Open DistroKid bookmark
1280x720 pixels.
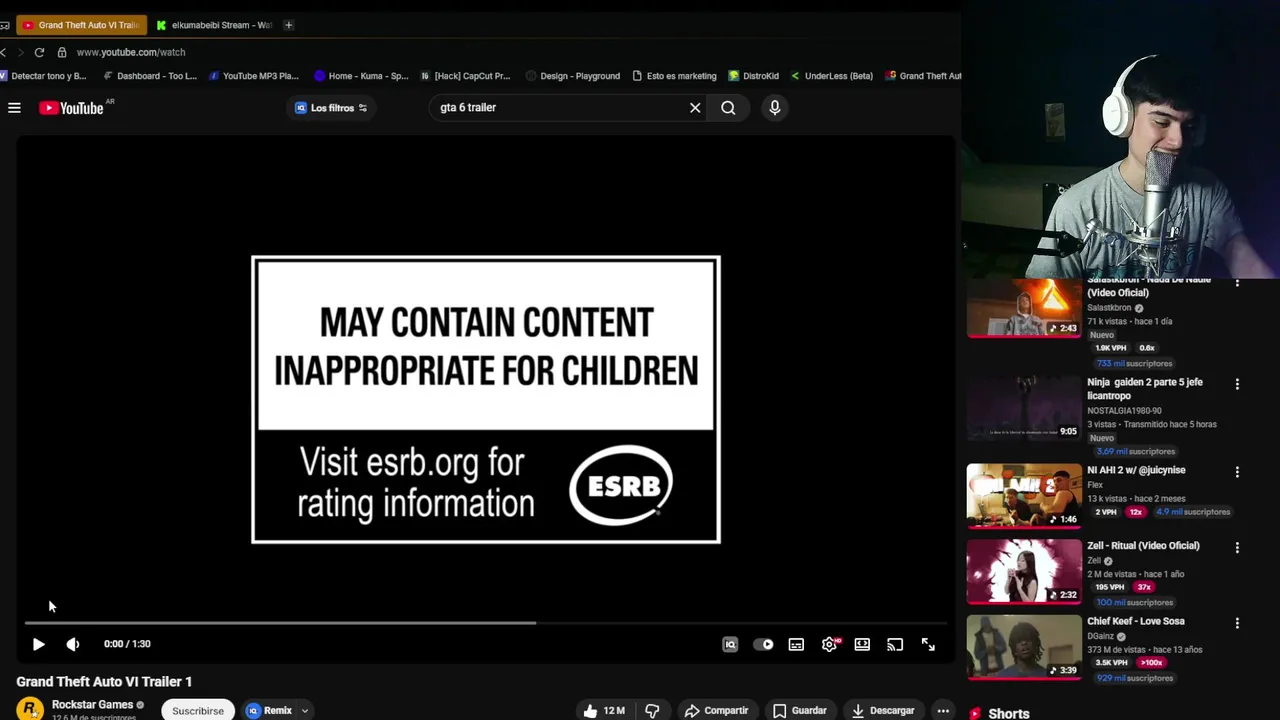pyautogui.click(x=754, y=76)
